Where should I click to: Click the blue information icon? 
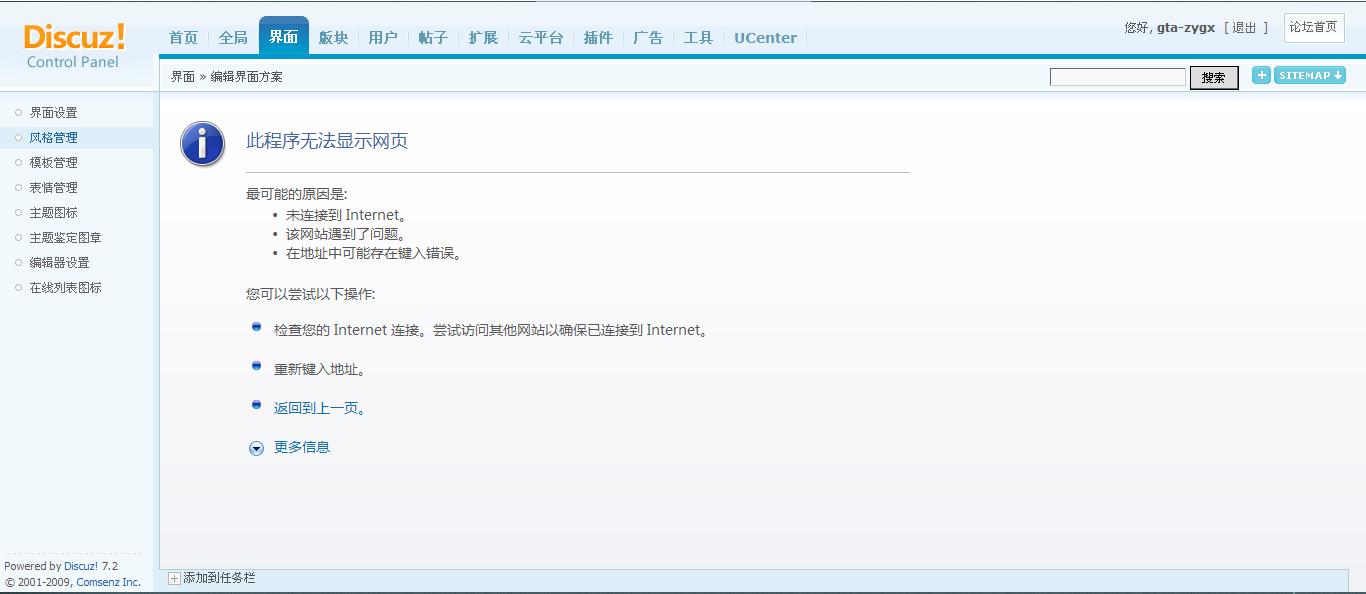click(x=202, y=144)
